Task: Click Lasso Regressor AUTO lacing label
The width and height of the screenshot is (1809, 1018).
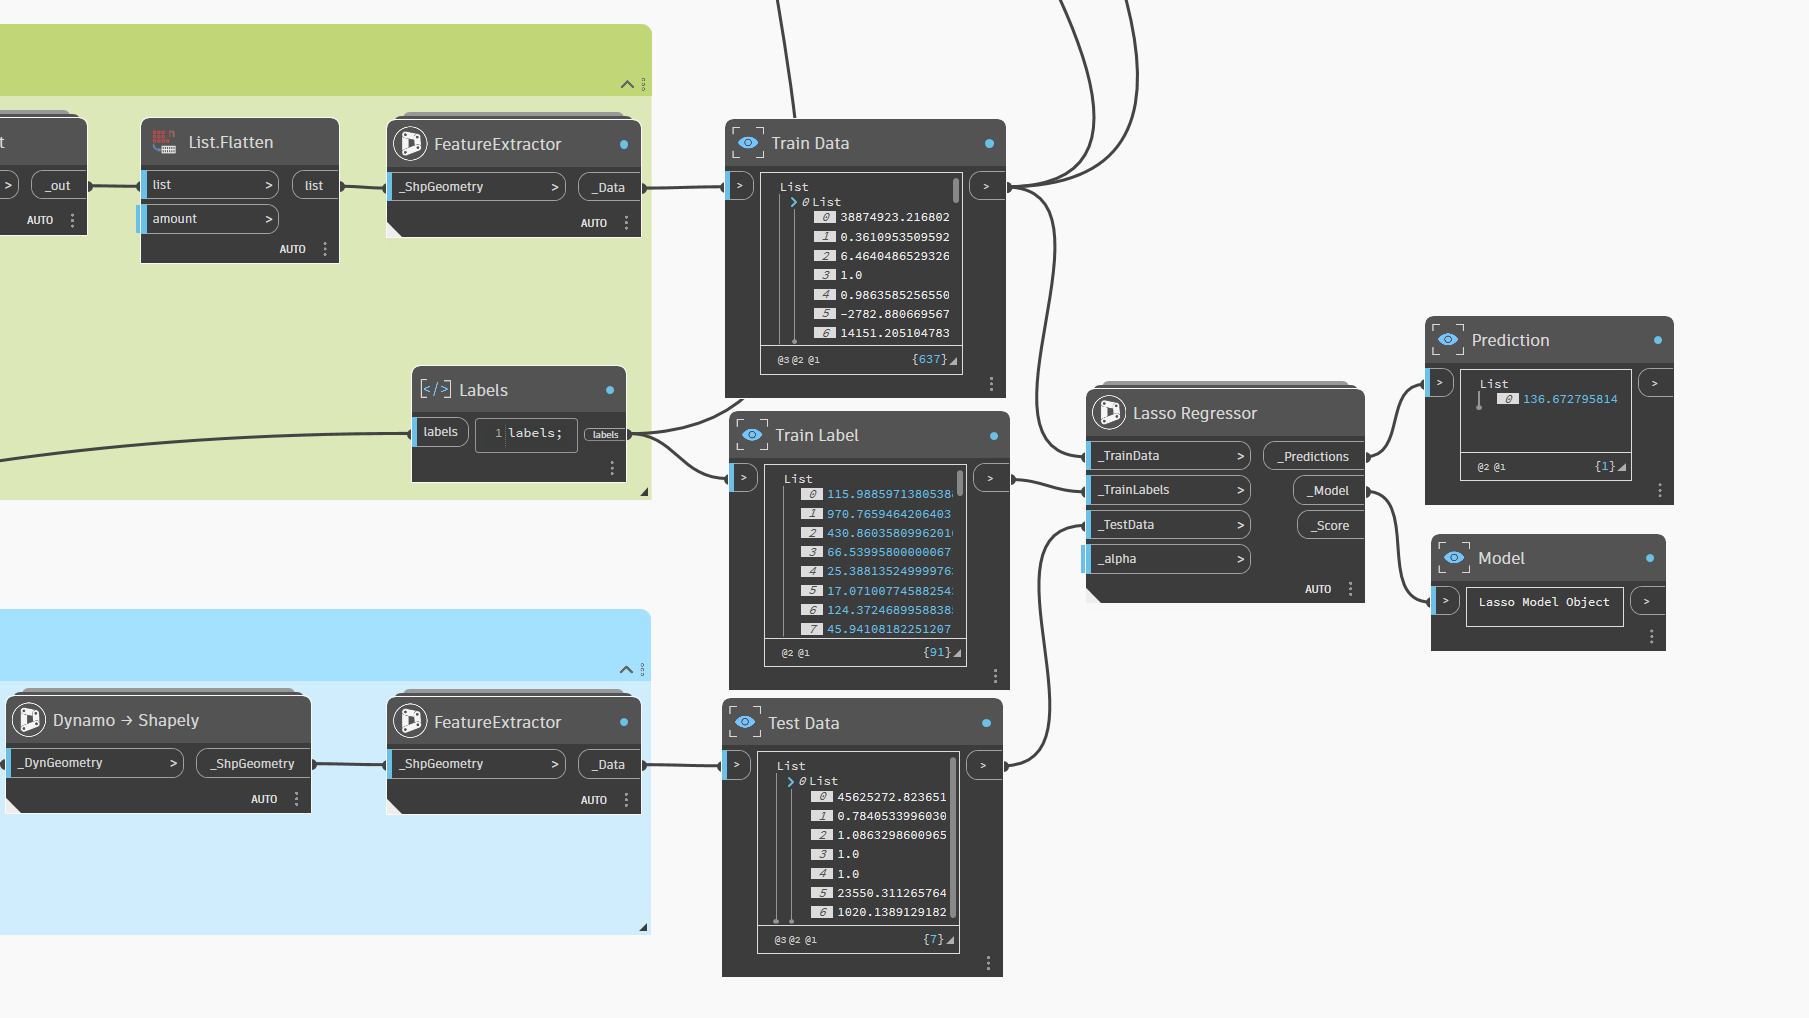Action: click(x=1318, y=589)
